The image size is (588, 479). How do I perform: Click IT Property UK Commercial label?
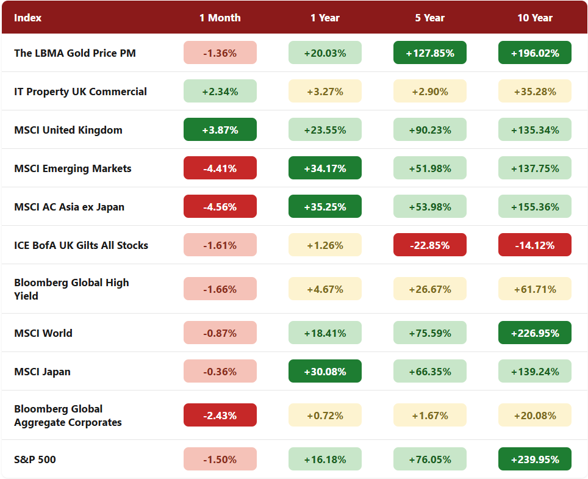coord(80,92)
